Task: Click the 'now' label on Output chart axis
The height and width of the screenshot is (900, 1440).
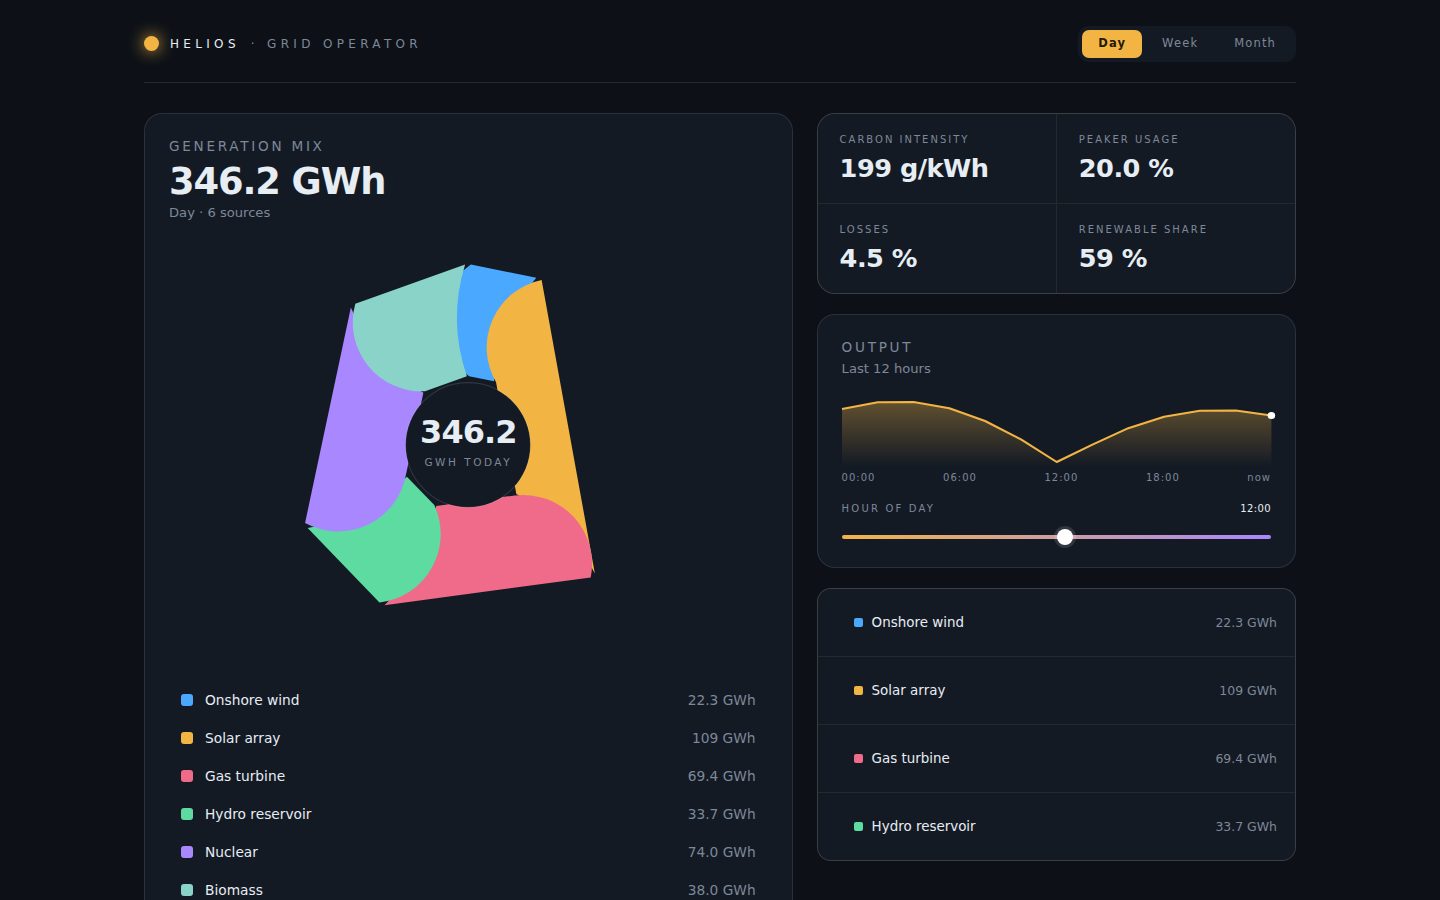Action: (x=1259, y=477)
